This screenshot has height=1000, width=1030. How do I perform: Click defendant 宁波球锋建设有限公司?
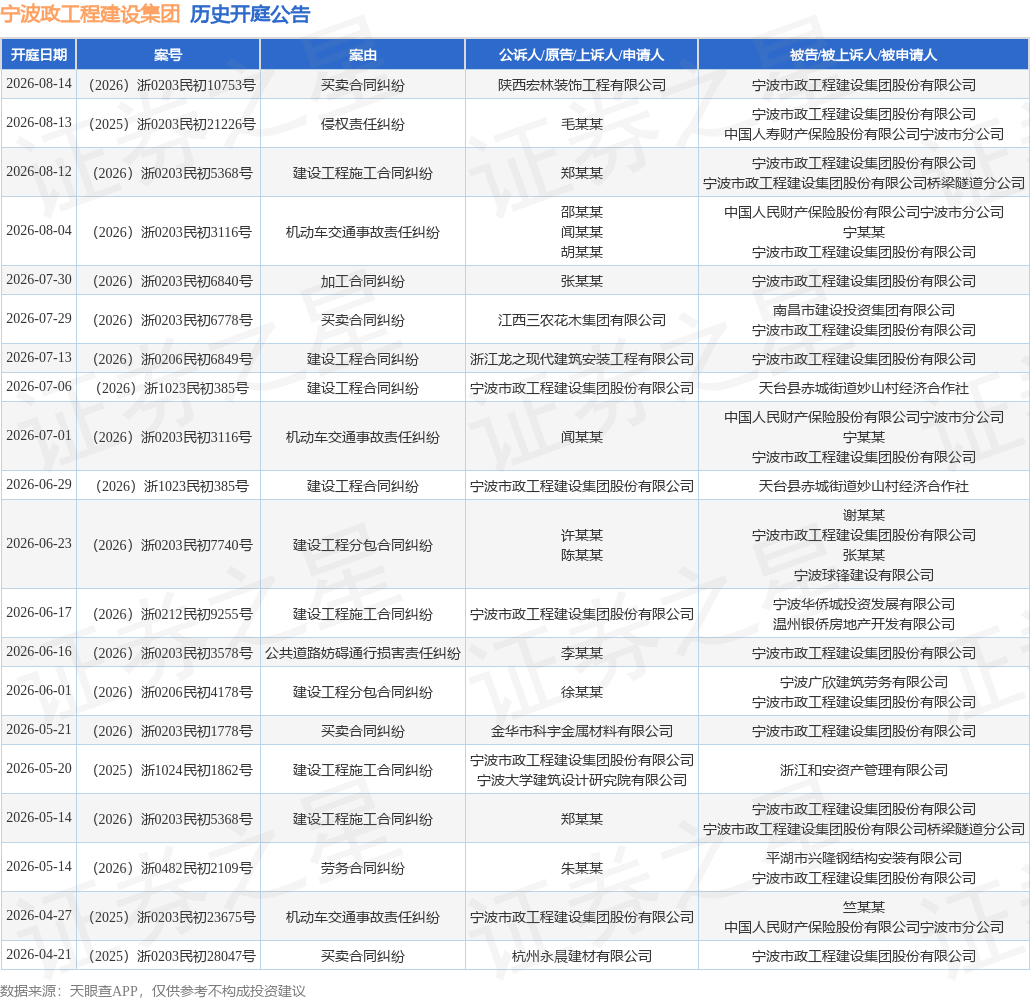point(863,575)
